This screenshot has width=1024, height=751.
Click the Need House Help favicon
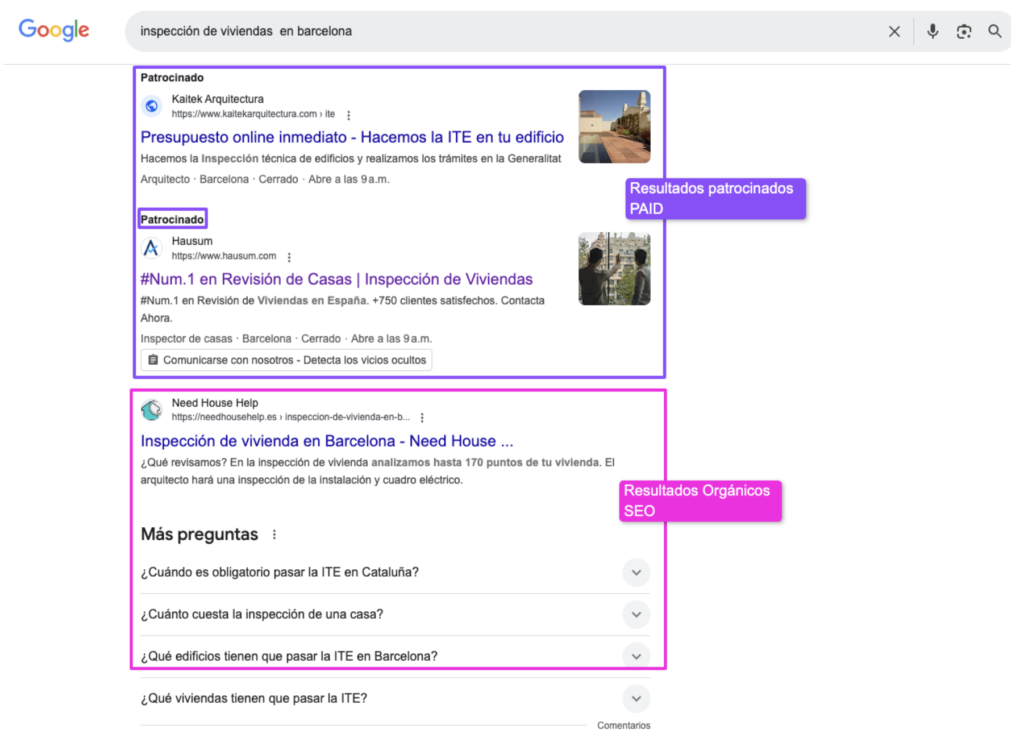point(151,410)
